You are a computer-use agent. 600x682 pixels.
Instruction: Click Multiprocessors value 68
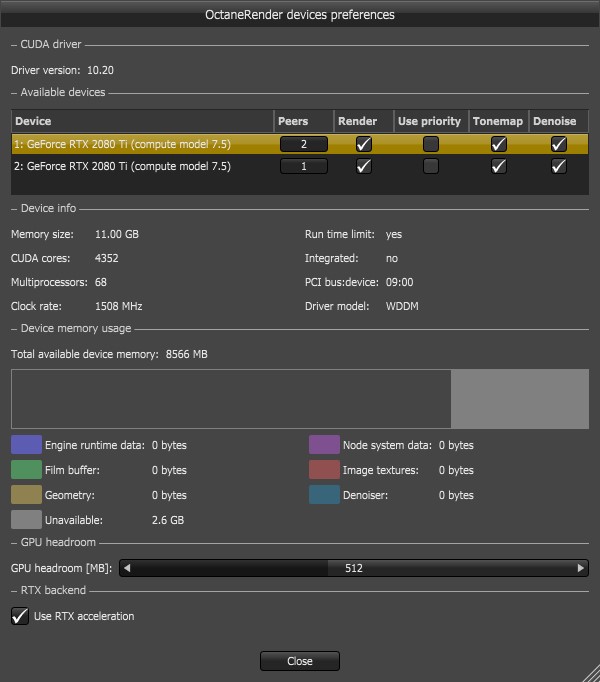pyautogui.click(x=101, y=282)
